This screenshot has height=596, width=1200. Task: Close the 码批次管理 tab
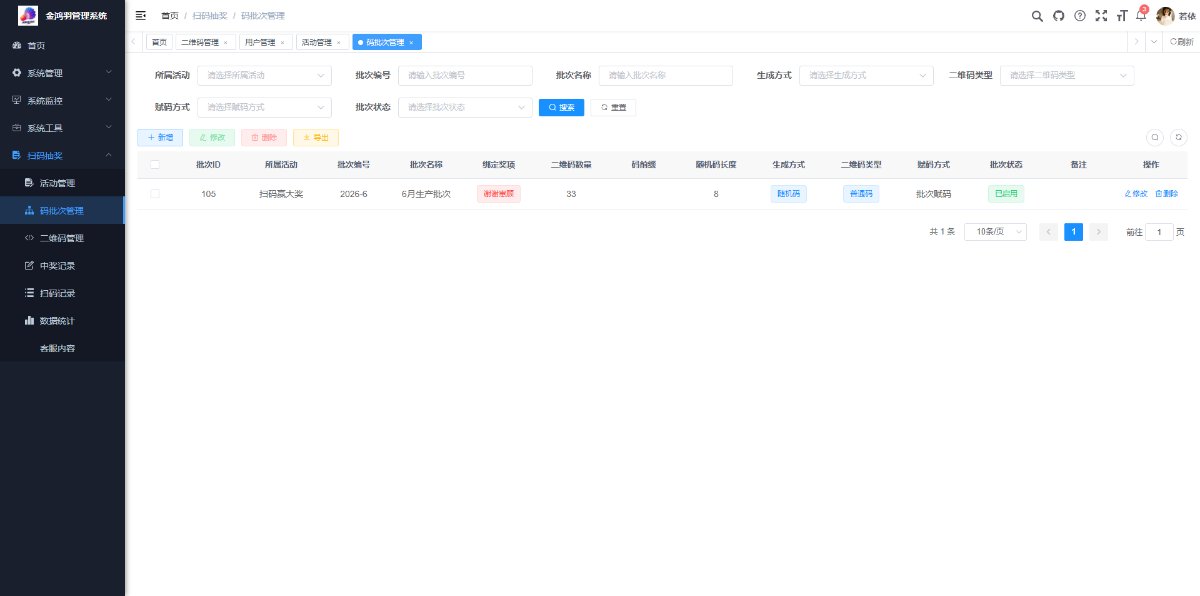pyautogui.click(x=411, y=43)
